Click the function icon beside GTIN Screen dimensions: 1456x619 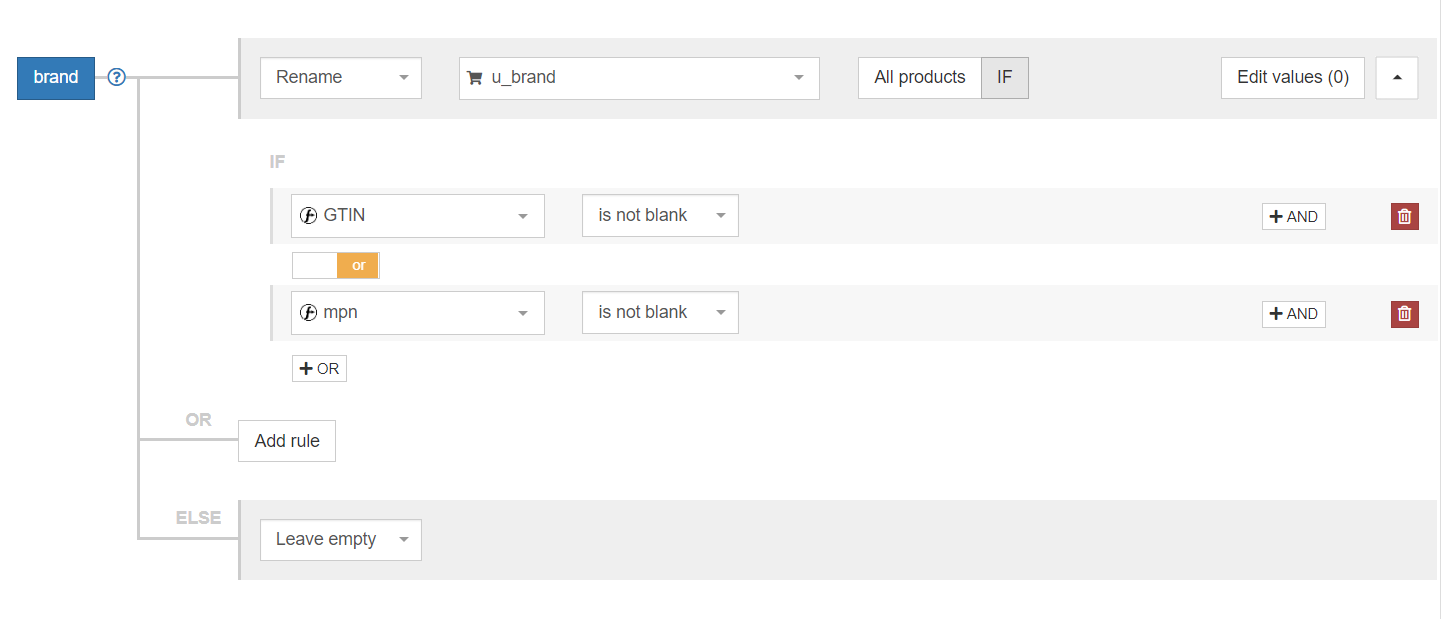pyautogui.click(x=309, y=215)
